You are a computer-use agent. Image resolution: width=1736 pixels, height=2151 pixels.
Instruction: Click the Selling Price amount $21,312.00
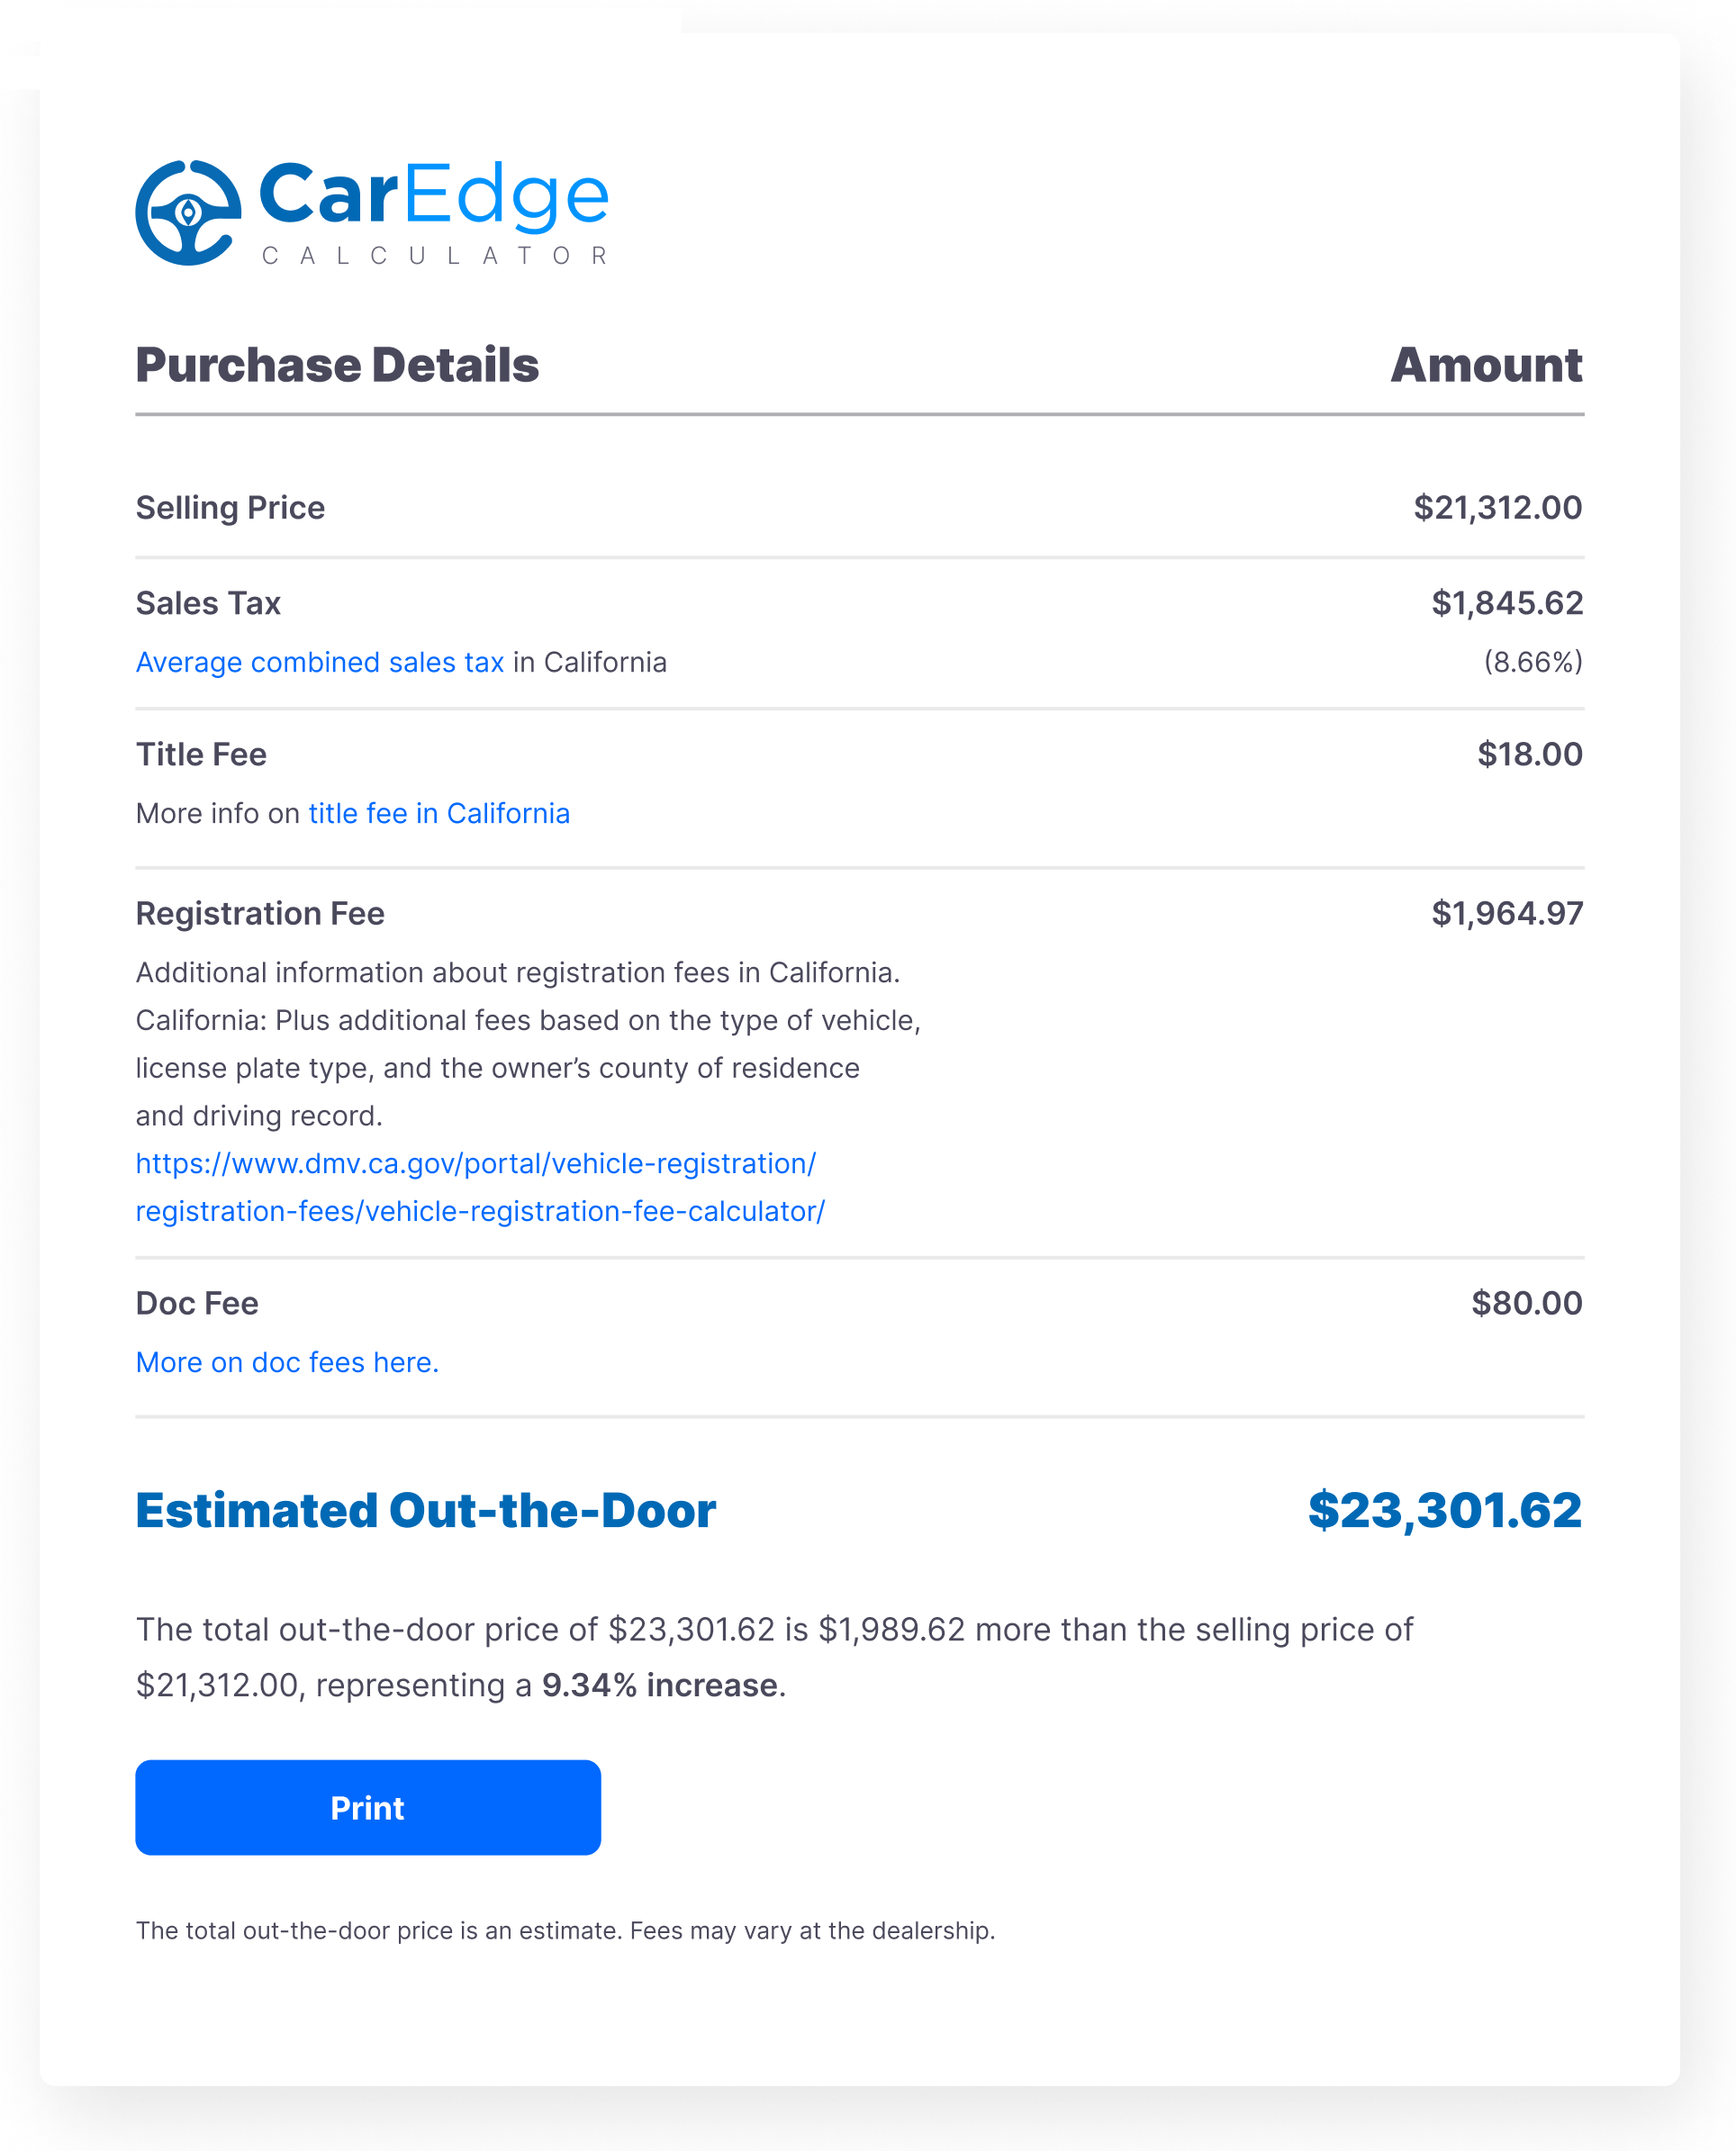1497,507
